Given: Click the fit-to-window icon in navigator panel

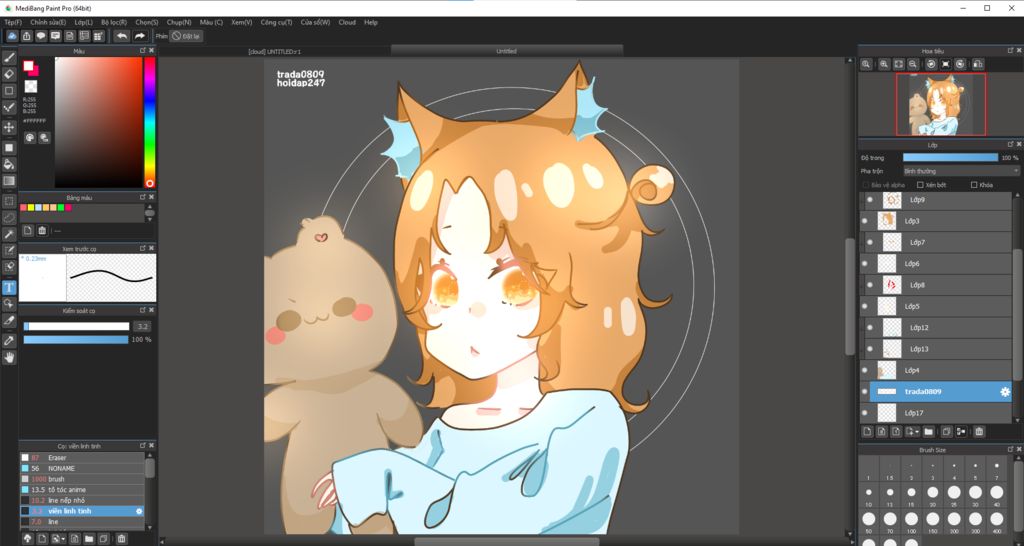Looking at the screenshot, I should point(899,64).
